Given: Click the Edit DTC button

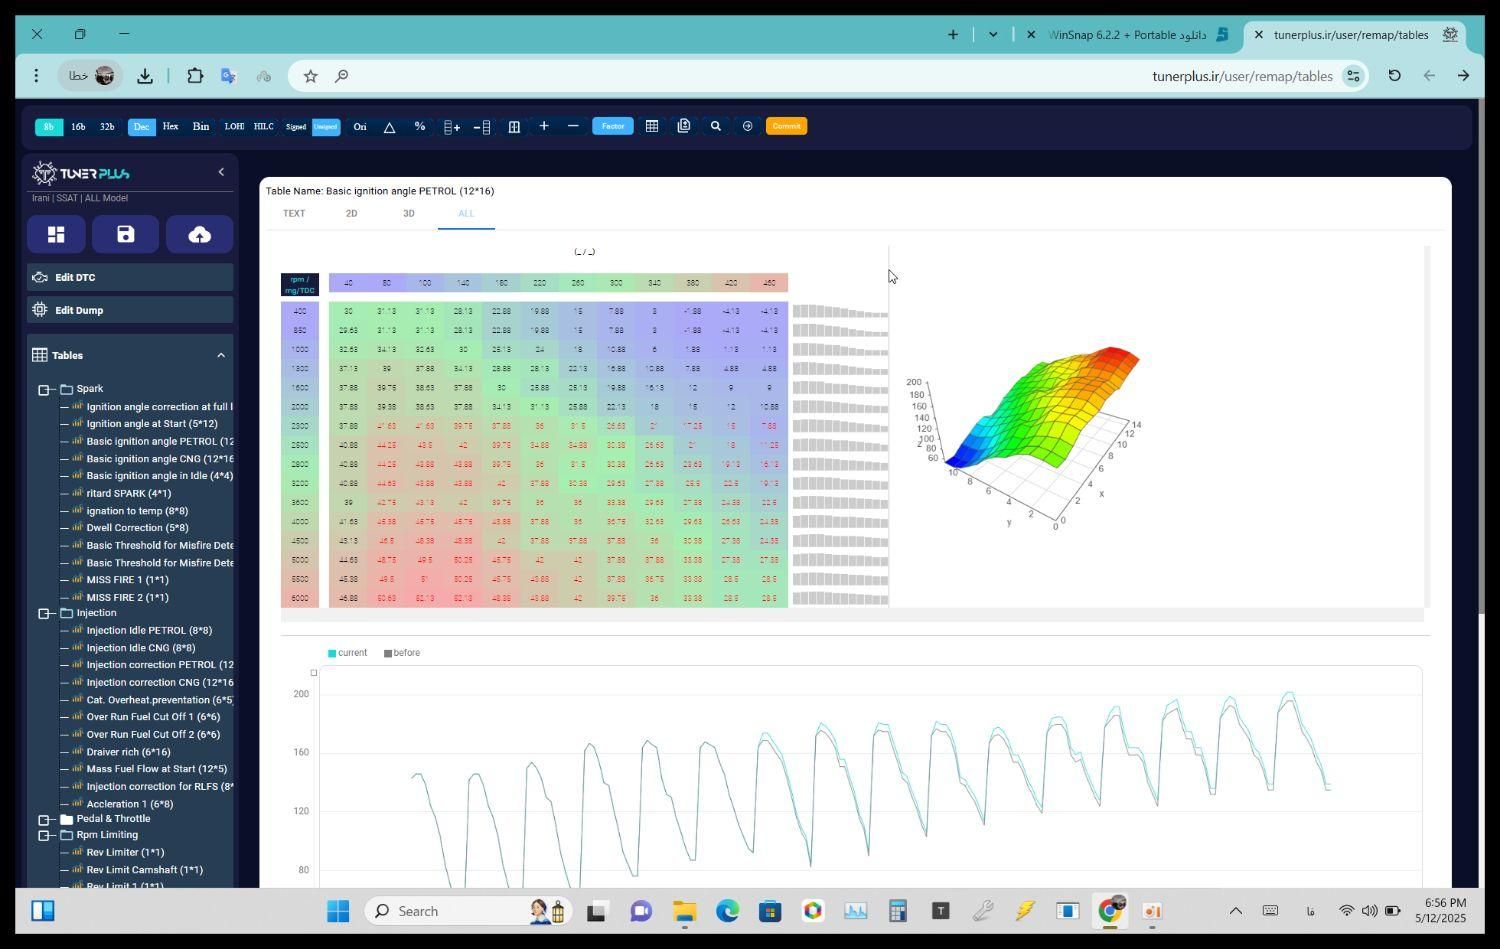Looking at the screenshot, I should pos(130,277).
